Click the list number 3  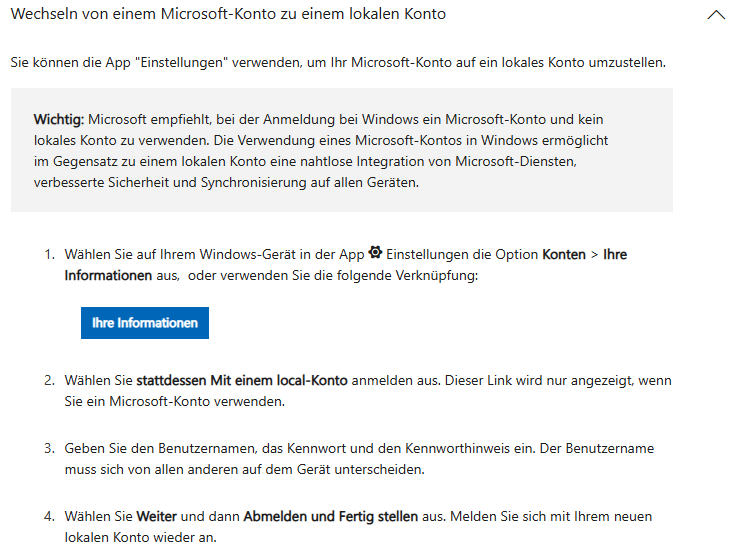coord(48,449)
